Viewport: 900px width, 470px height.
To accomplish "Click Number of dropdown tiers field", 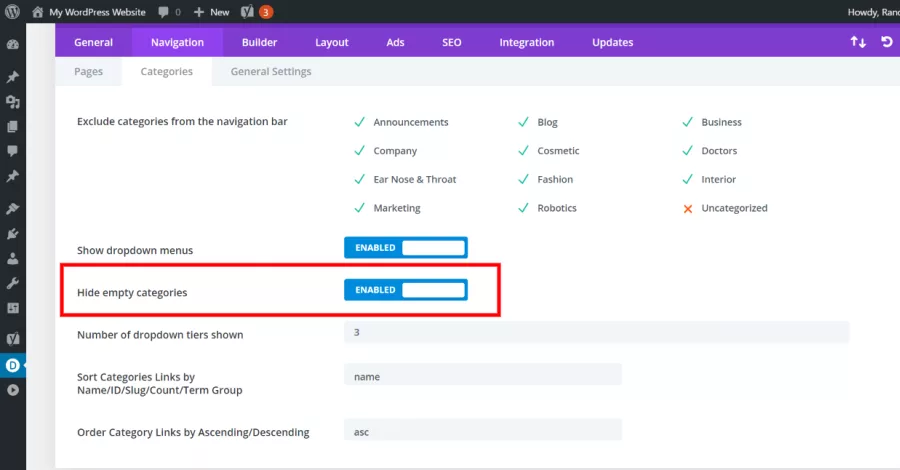I will (x=596, y=332).
